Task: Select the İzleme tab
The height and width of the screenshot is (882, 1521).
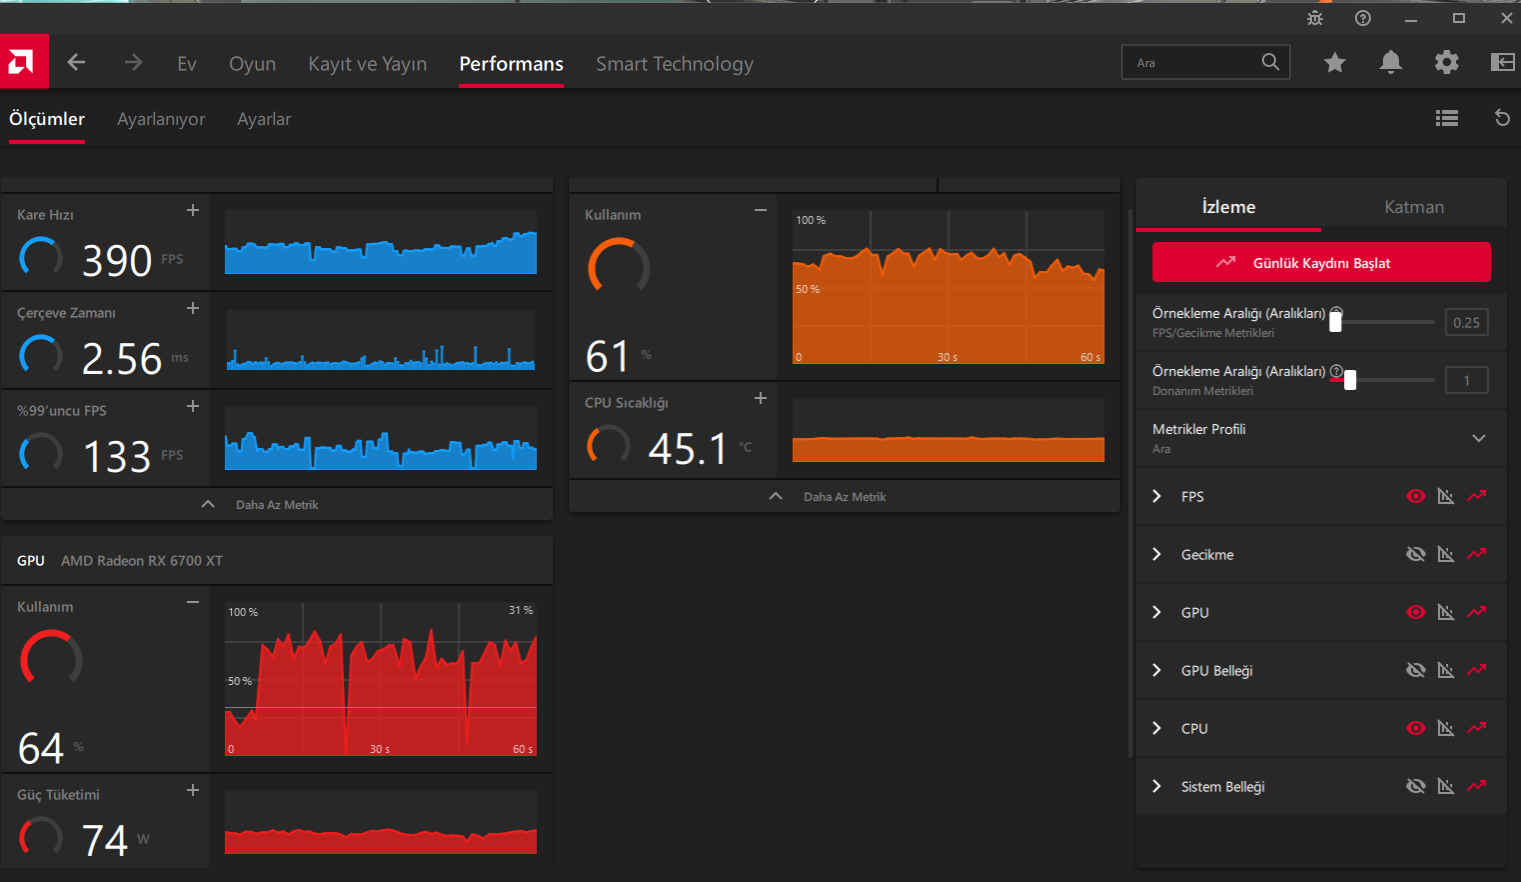Action: pos(1228,207)
